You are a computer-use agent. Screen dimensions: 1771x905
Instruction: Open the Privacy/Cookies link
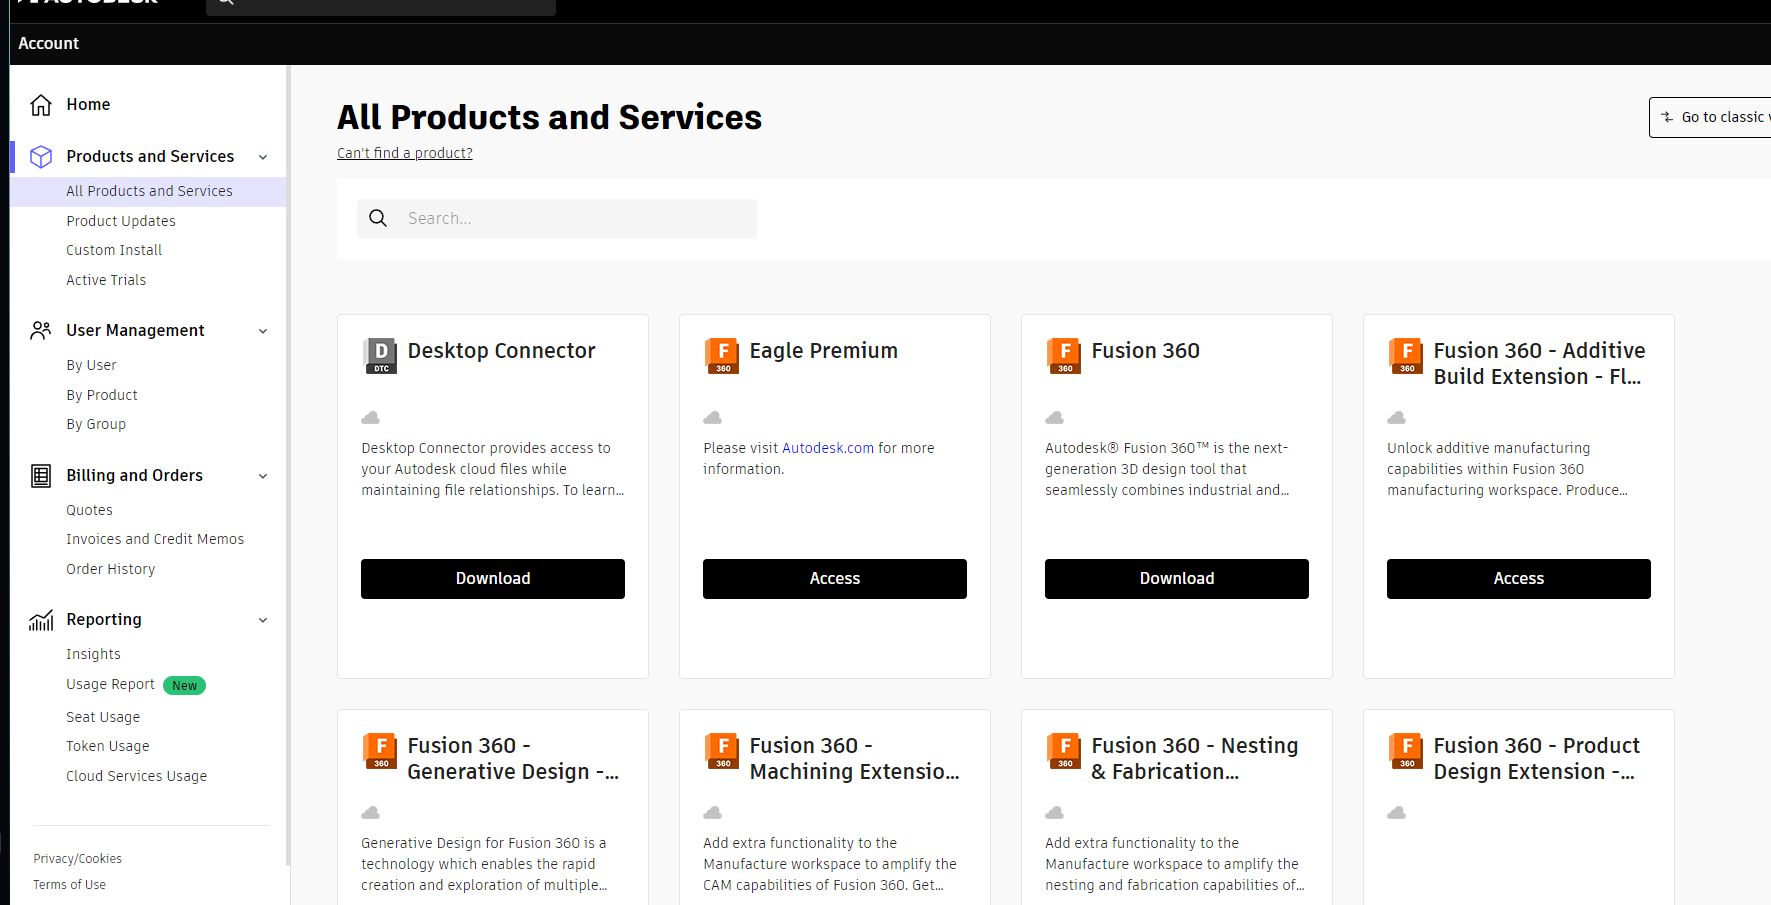point(77,859)
